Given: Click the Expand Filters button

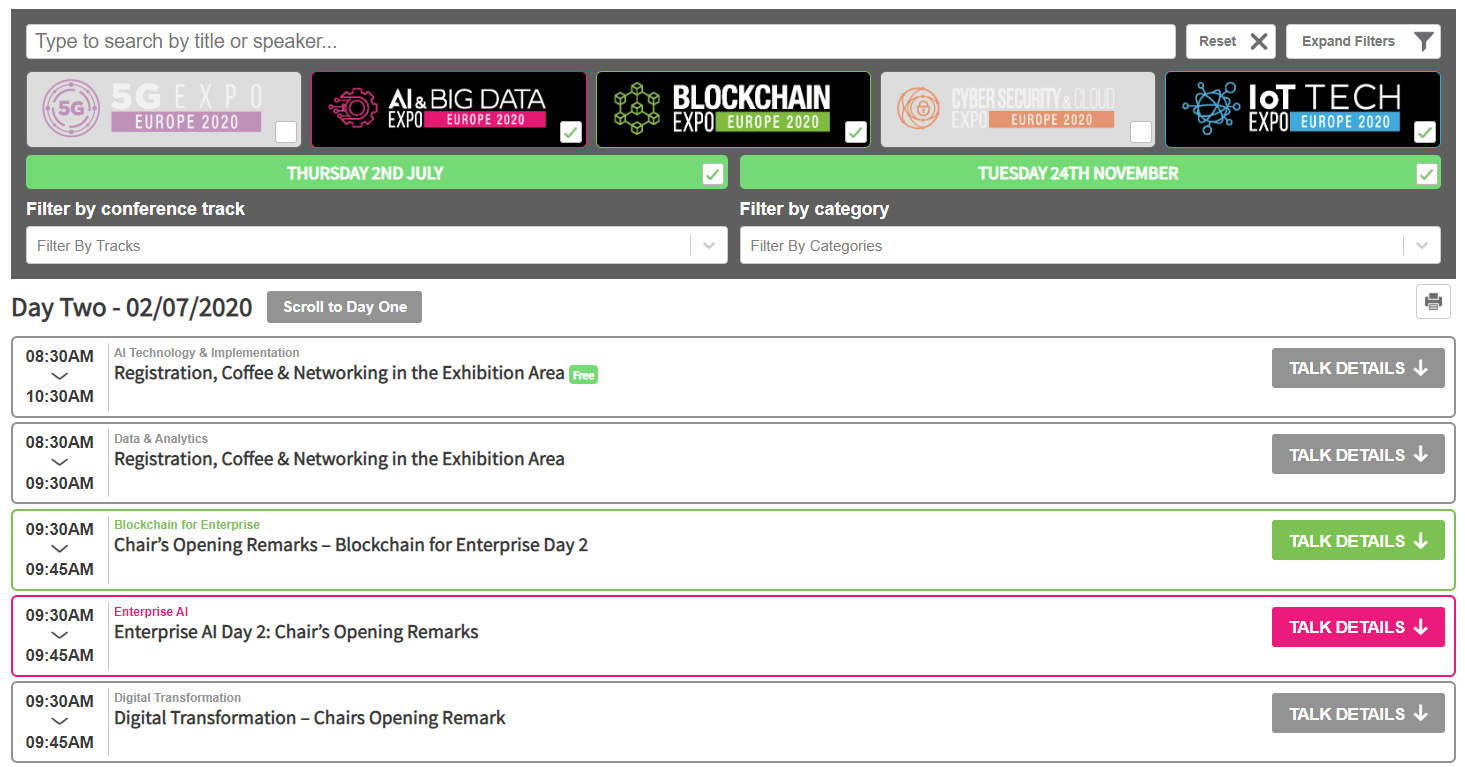Looking at the screenshot, I should 1363,41.
